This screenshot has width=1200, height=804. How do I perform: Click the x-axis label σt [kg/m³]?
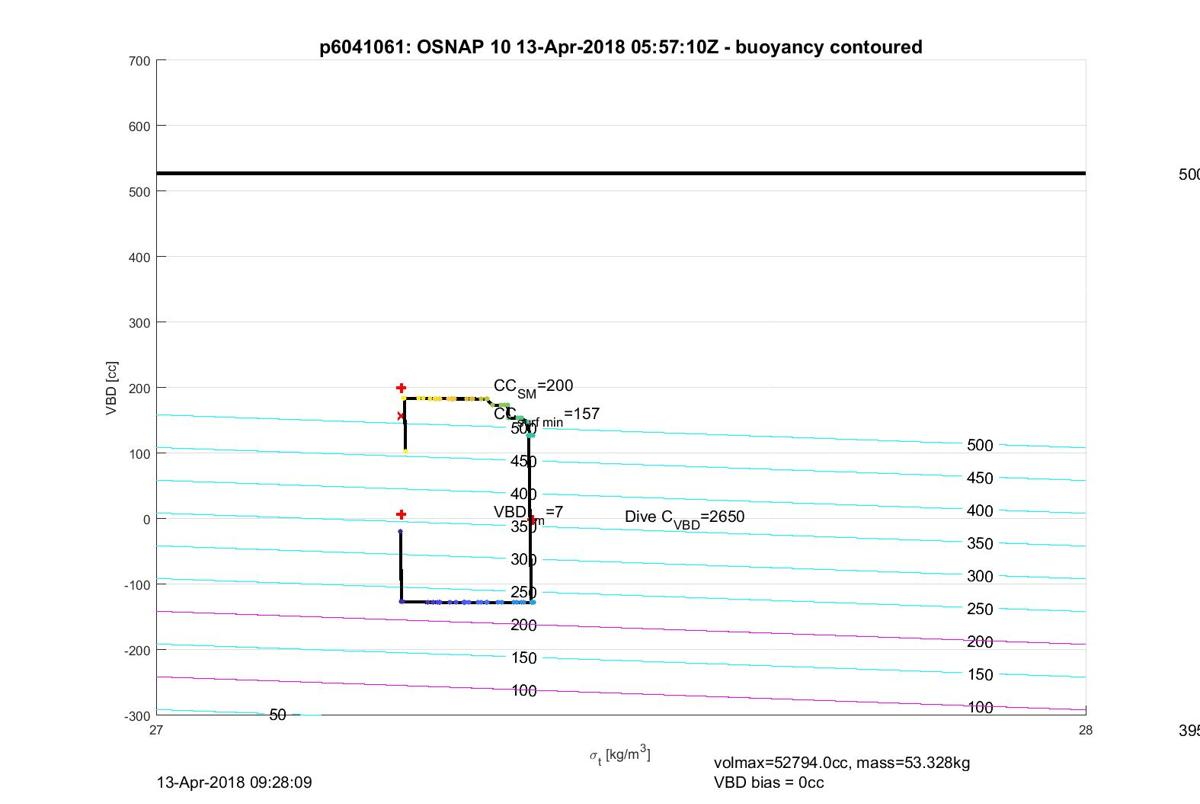coord(619,754)
